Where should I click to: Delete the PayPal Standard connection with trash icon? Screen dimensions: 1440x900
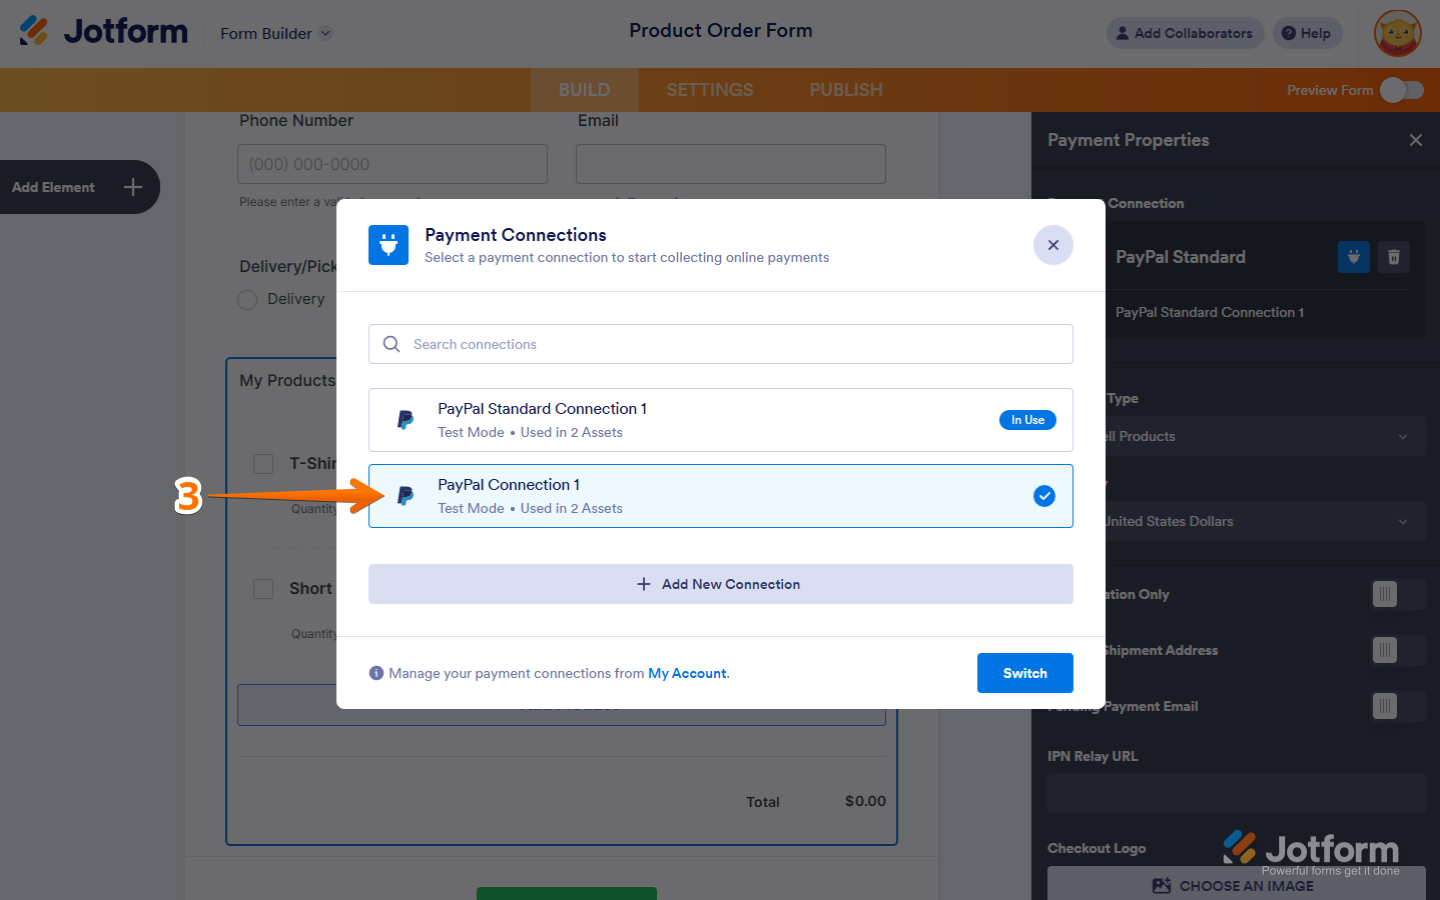pyautogui.click(x=1394, y=257)
